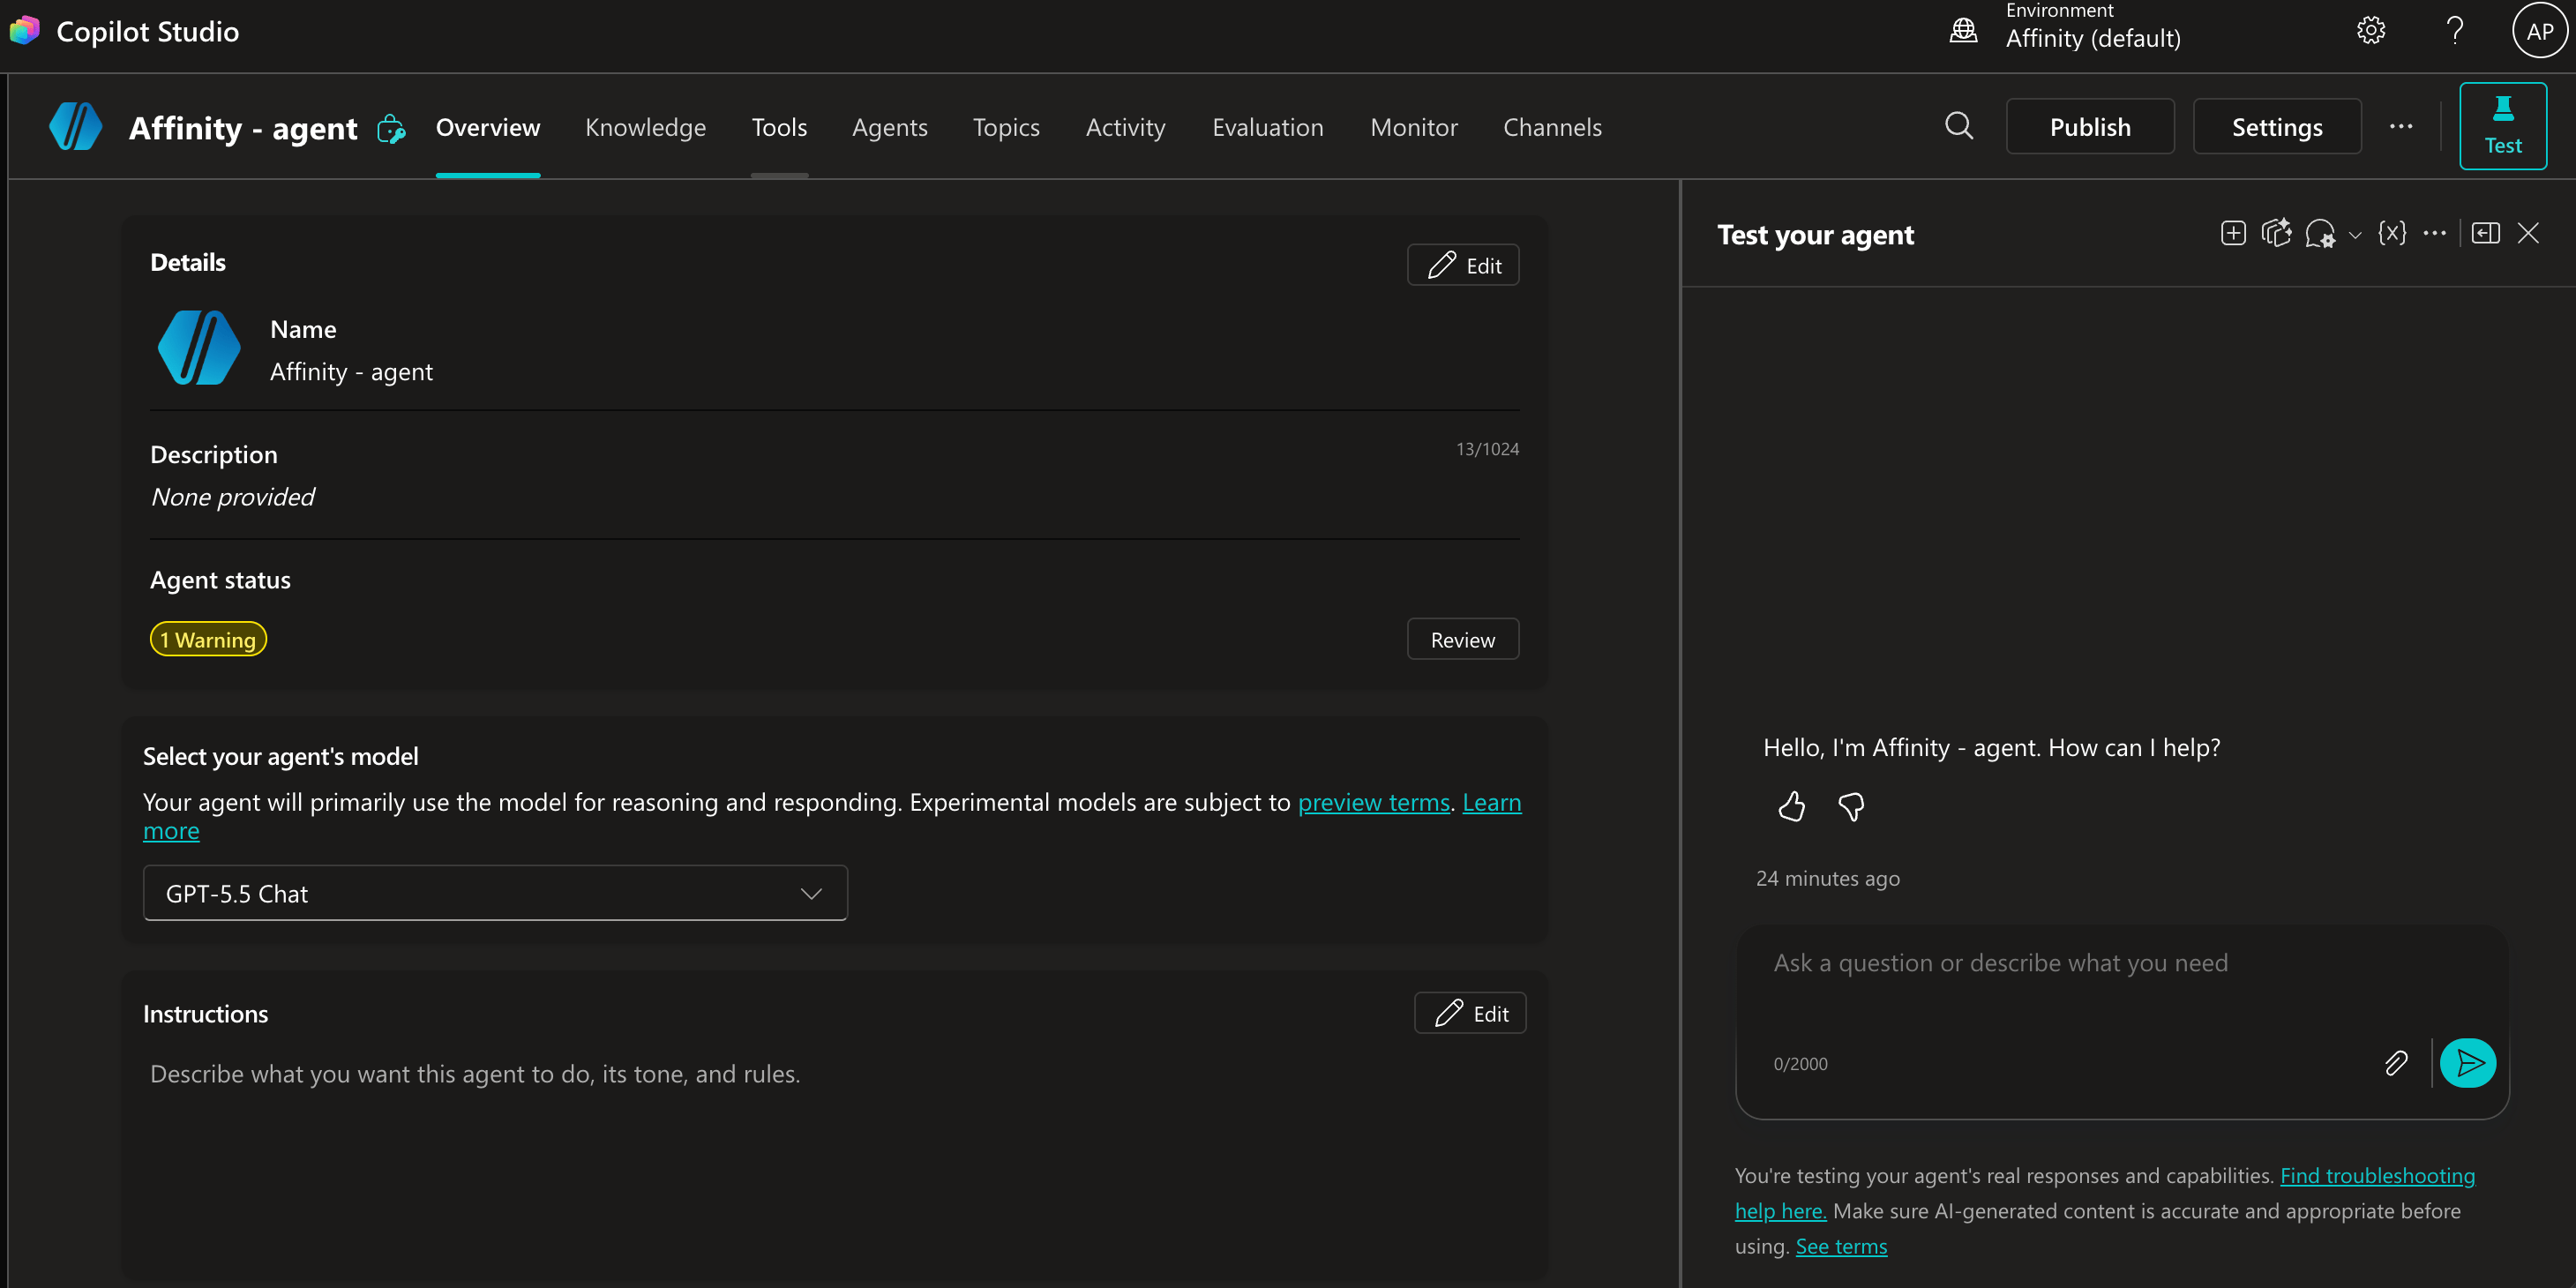Open more options in test panel header
Image resolution: width=2576 pixels, height=1288 pixels.
click(x=2435, y=234)
